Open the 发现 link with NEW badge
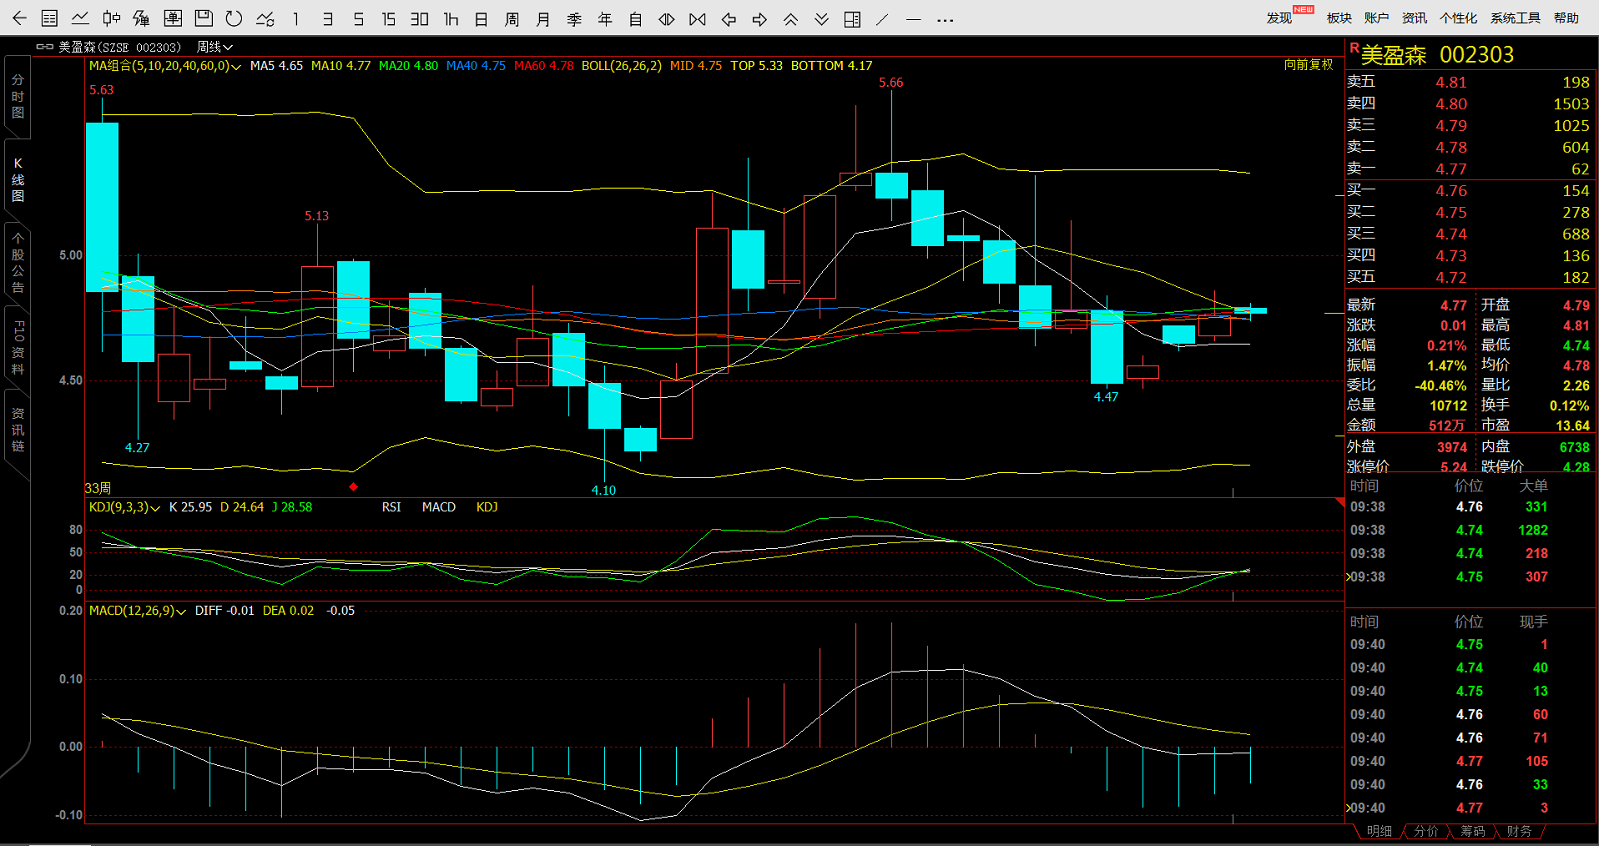The width and height of the screenshot is (1599, 846). (1279, 18)
